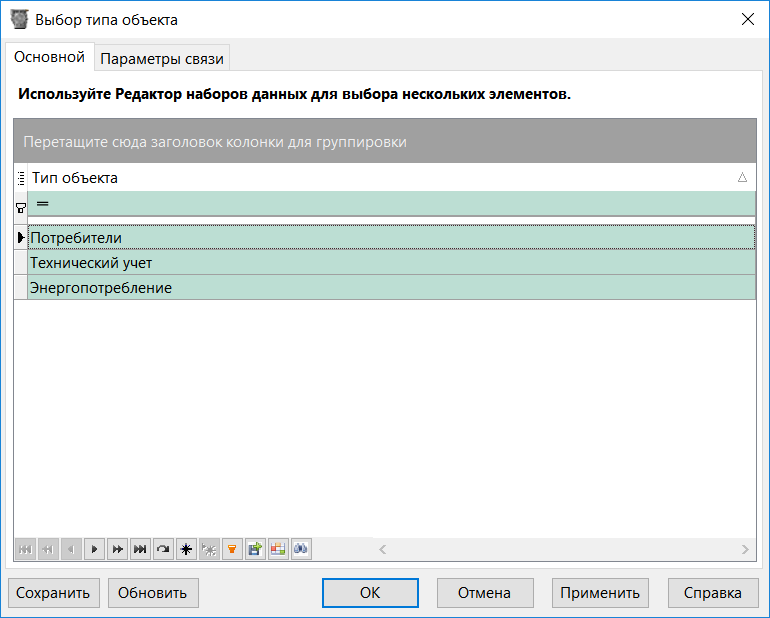This screenshot has width=770, height=618.
Task: Switch to the Параметры связи tab
Action: coord(162,59)
